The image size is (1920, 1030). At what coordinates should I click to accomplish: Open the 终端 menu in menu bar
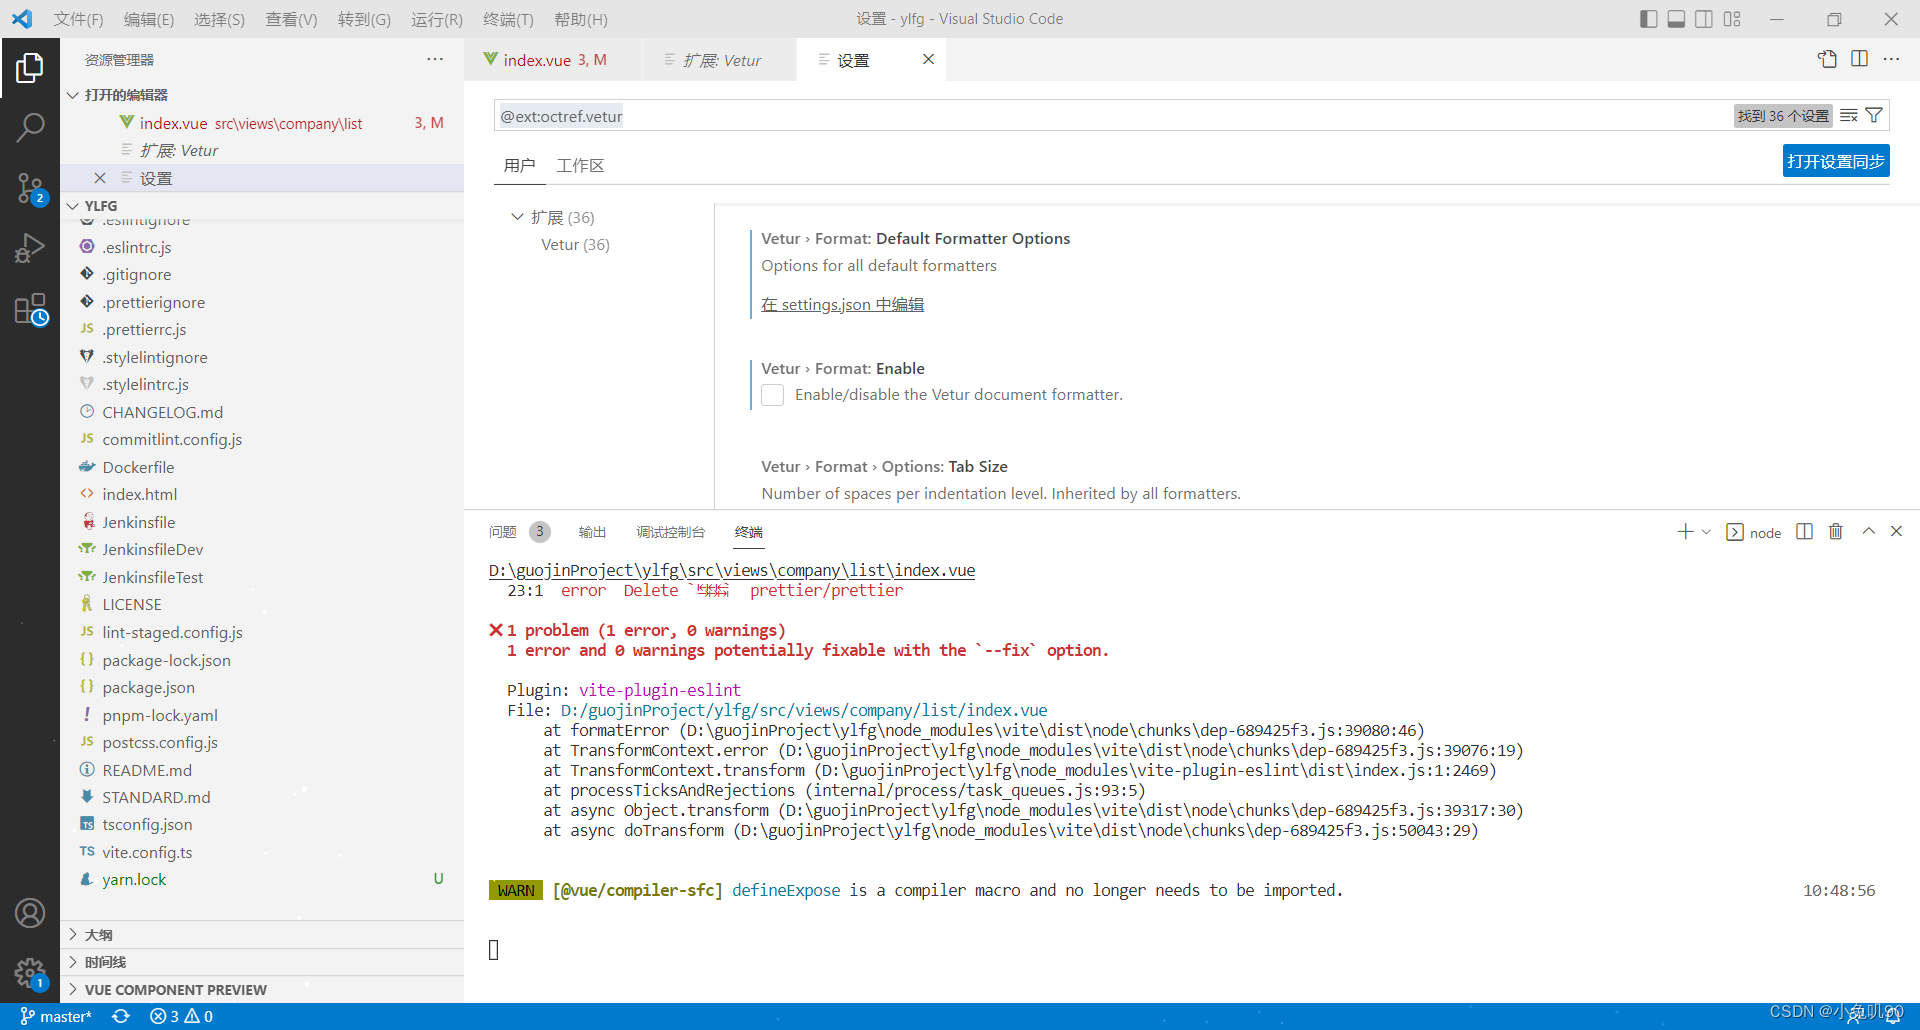508,19
